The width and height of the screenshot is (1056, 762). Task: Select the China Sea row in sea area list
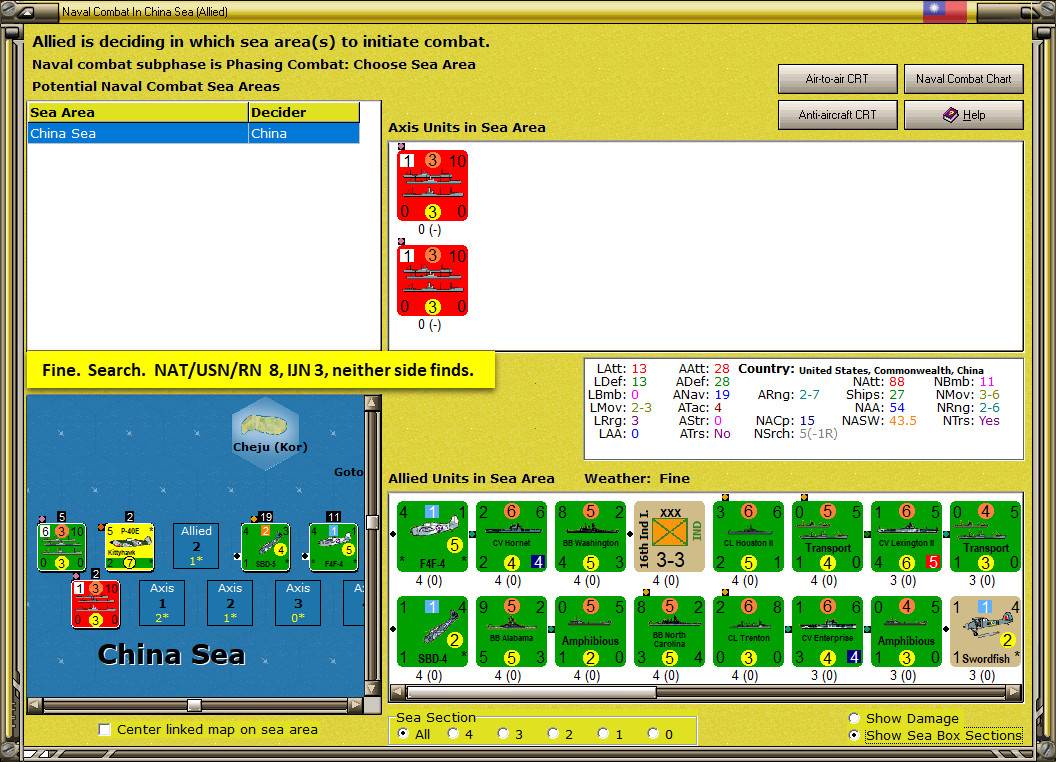(x=193, y=133)
